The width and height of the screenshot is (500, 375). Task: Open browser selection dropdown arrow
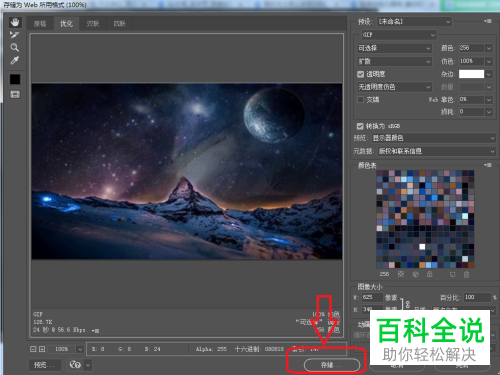coord(88,365)
